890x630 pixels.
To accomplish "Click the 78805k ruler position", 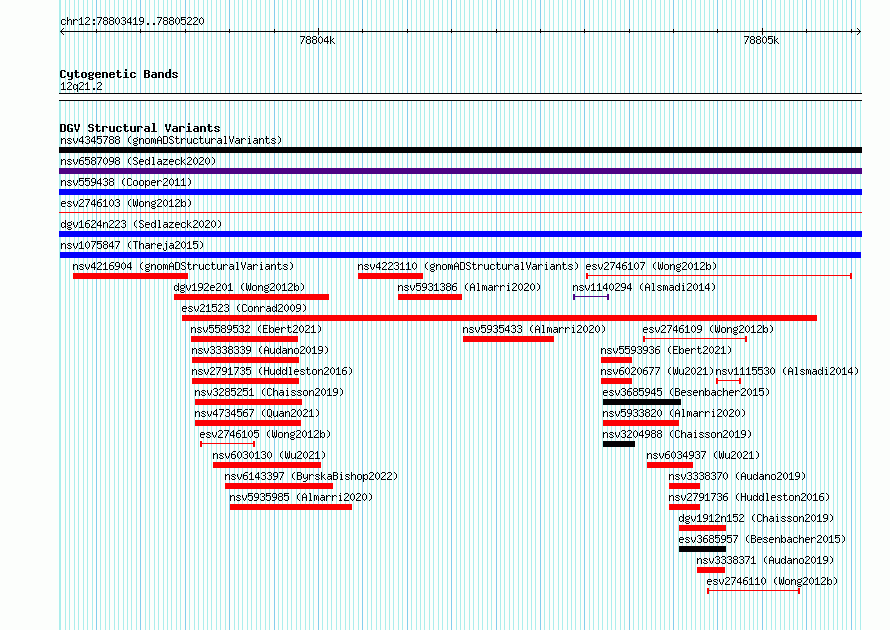I will [761, 40].
